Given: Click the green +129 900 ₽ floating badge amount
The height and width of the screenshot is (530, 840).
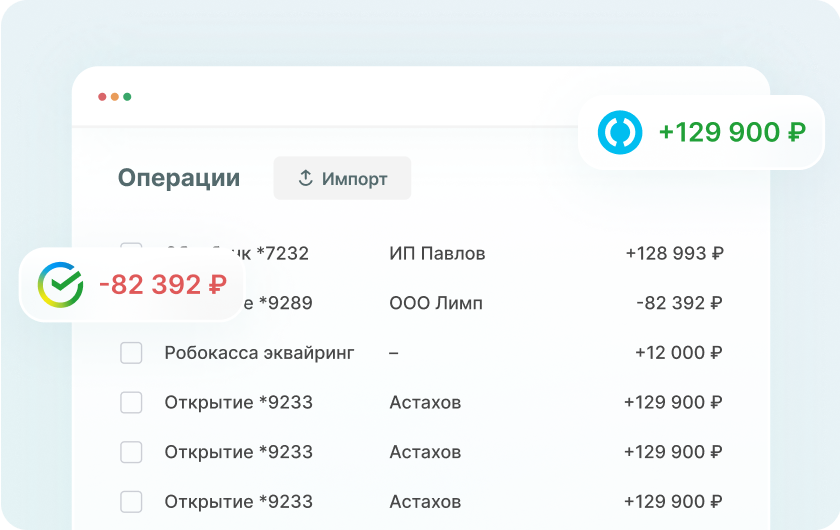Looking at the screenshot, I should click(732, 132).
